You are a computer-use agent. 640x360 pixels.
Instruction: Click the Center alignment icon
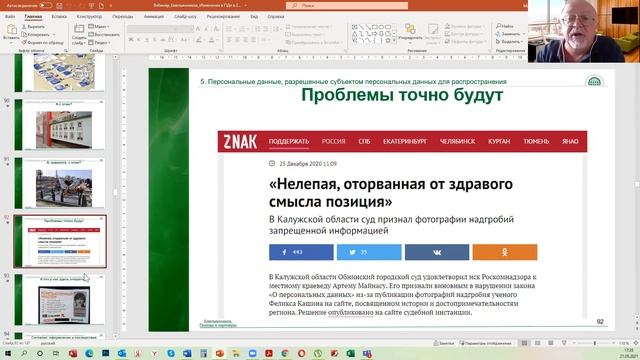[237, 40]
